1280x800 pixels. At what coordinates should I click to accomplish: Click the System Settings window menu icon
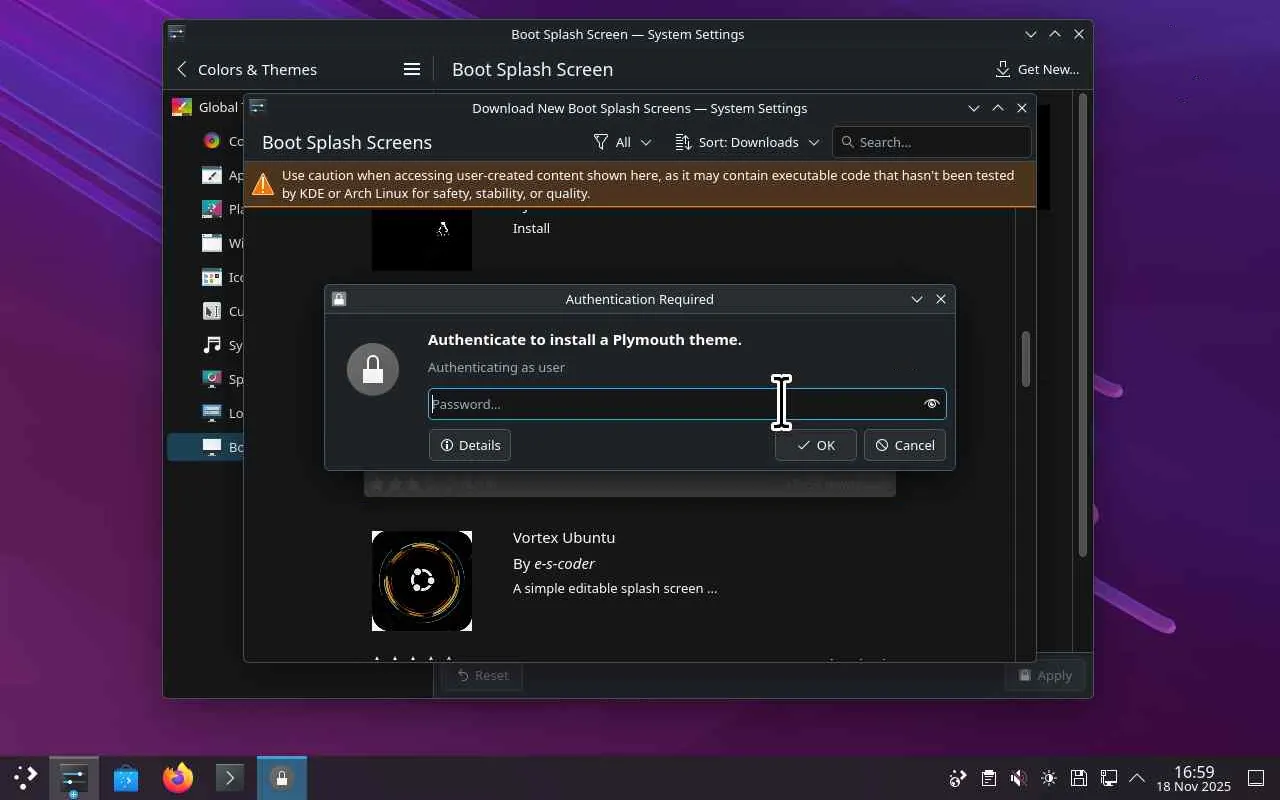click(x=176, y=33)
